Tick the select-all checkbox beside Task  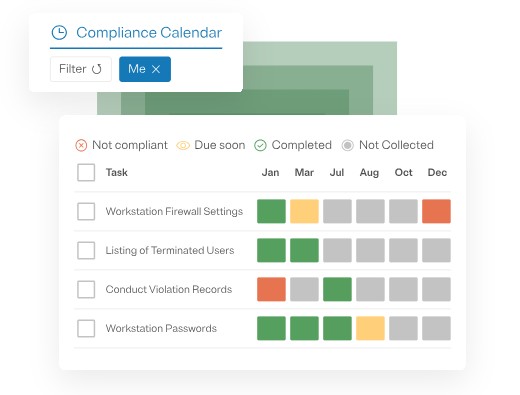coord(86,172)
